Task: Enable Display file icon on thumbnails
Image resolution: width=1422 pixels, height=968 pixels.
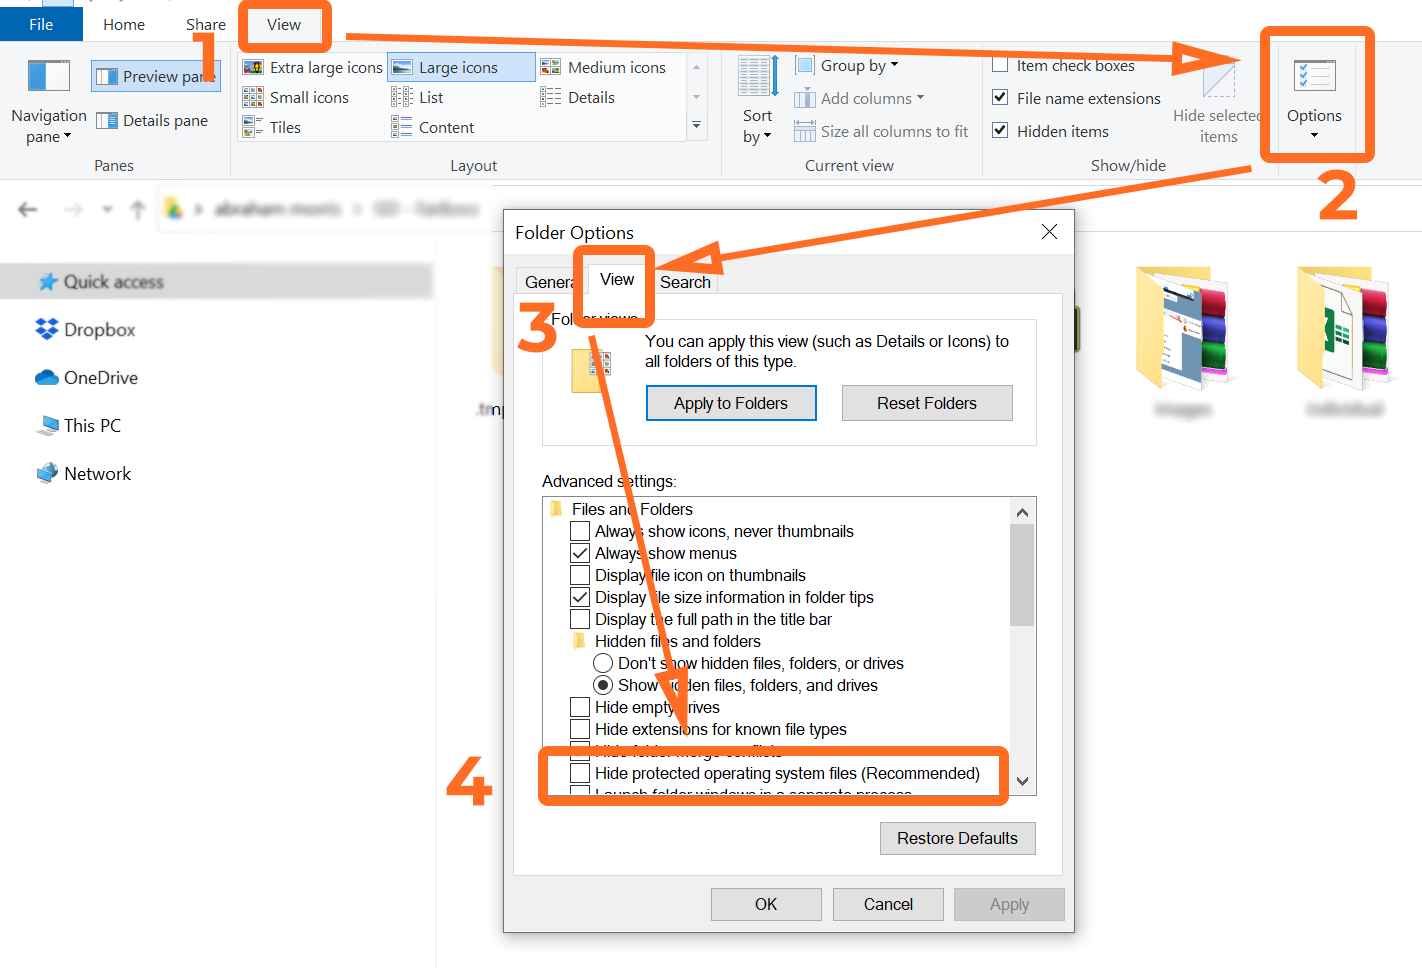Action: tap(580, 575)
